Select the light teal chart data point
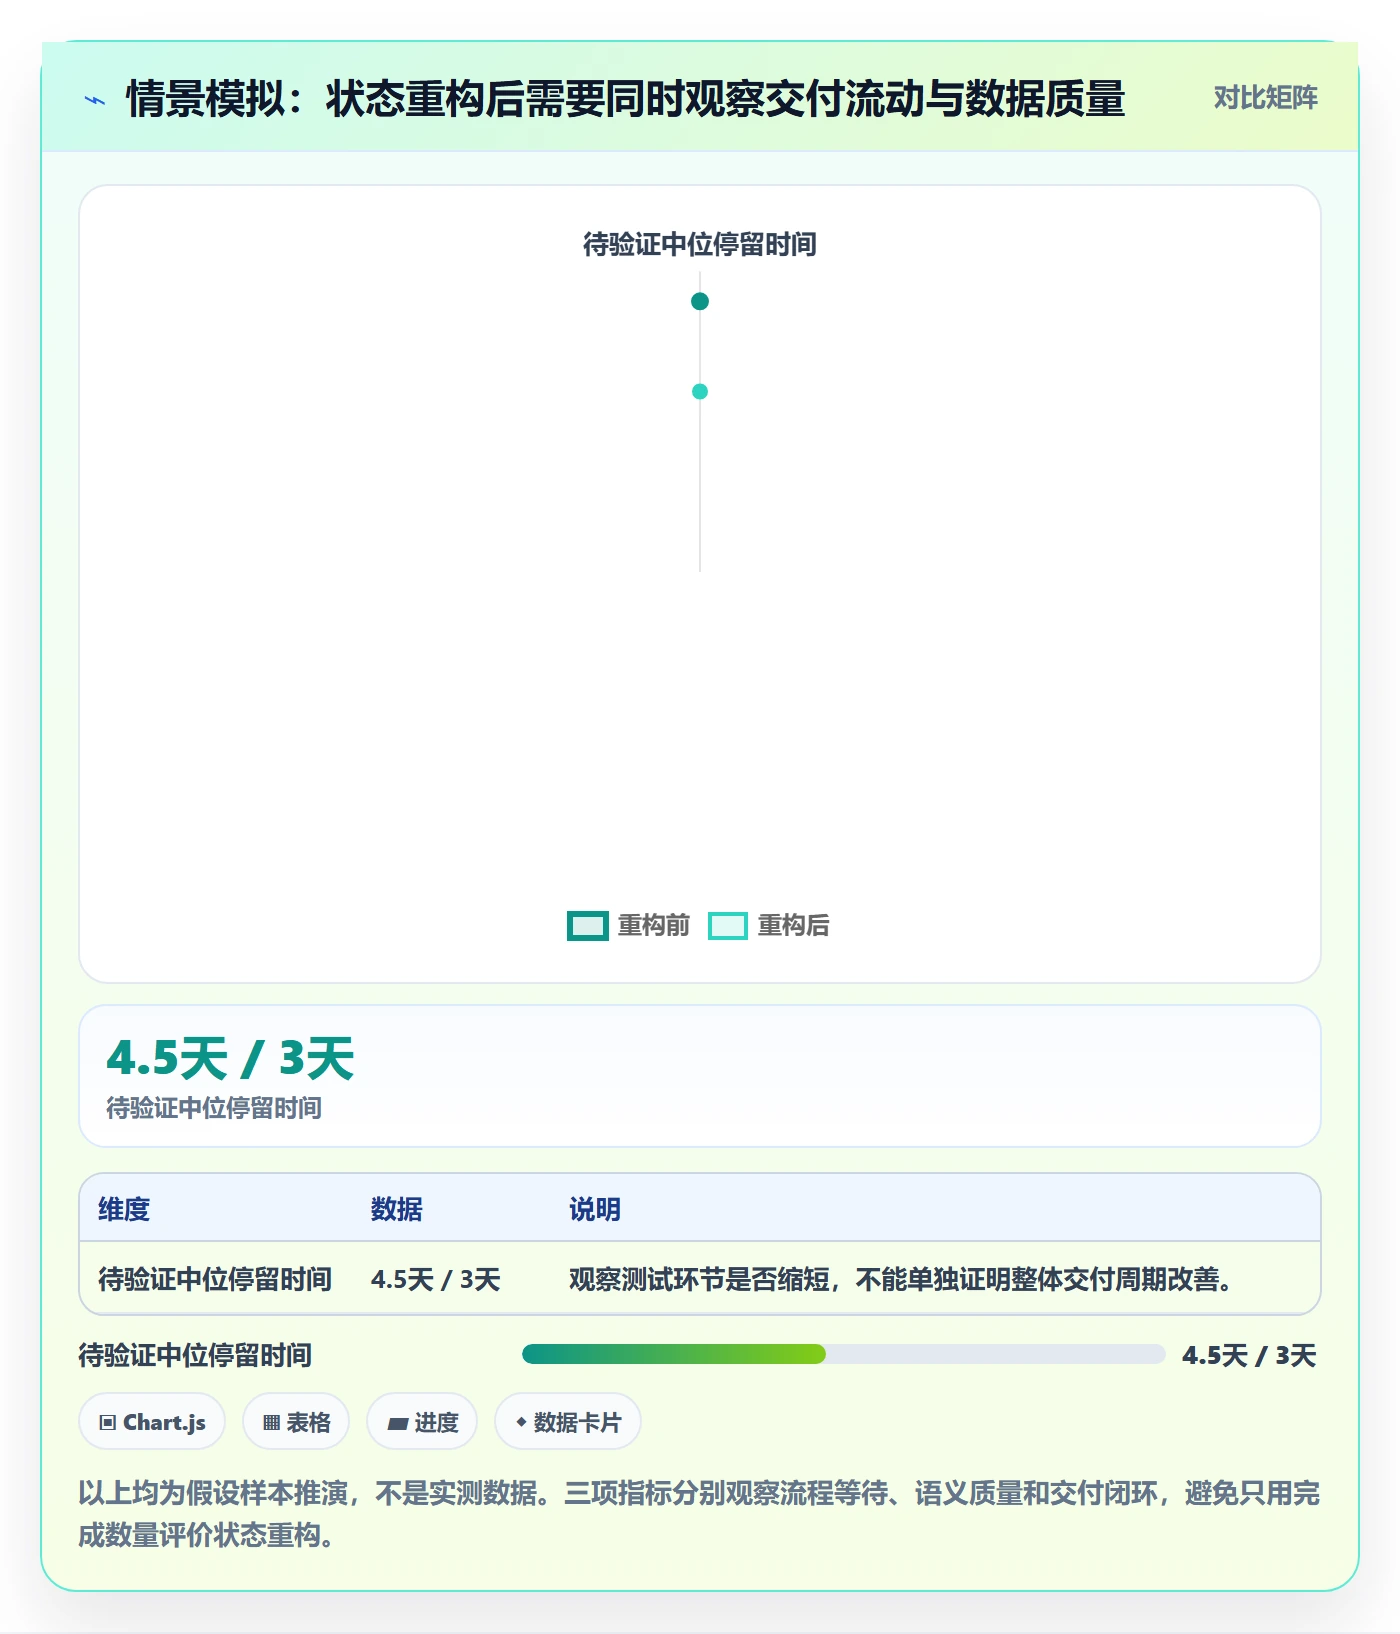The width and height of the screenshot is (1400, 1634). pos(700,391)
